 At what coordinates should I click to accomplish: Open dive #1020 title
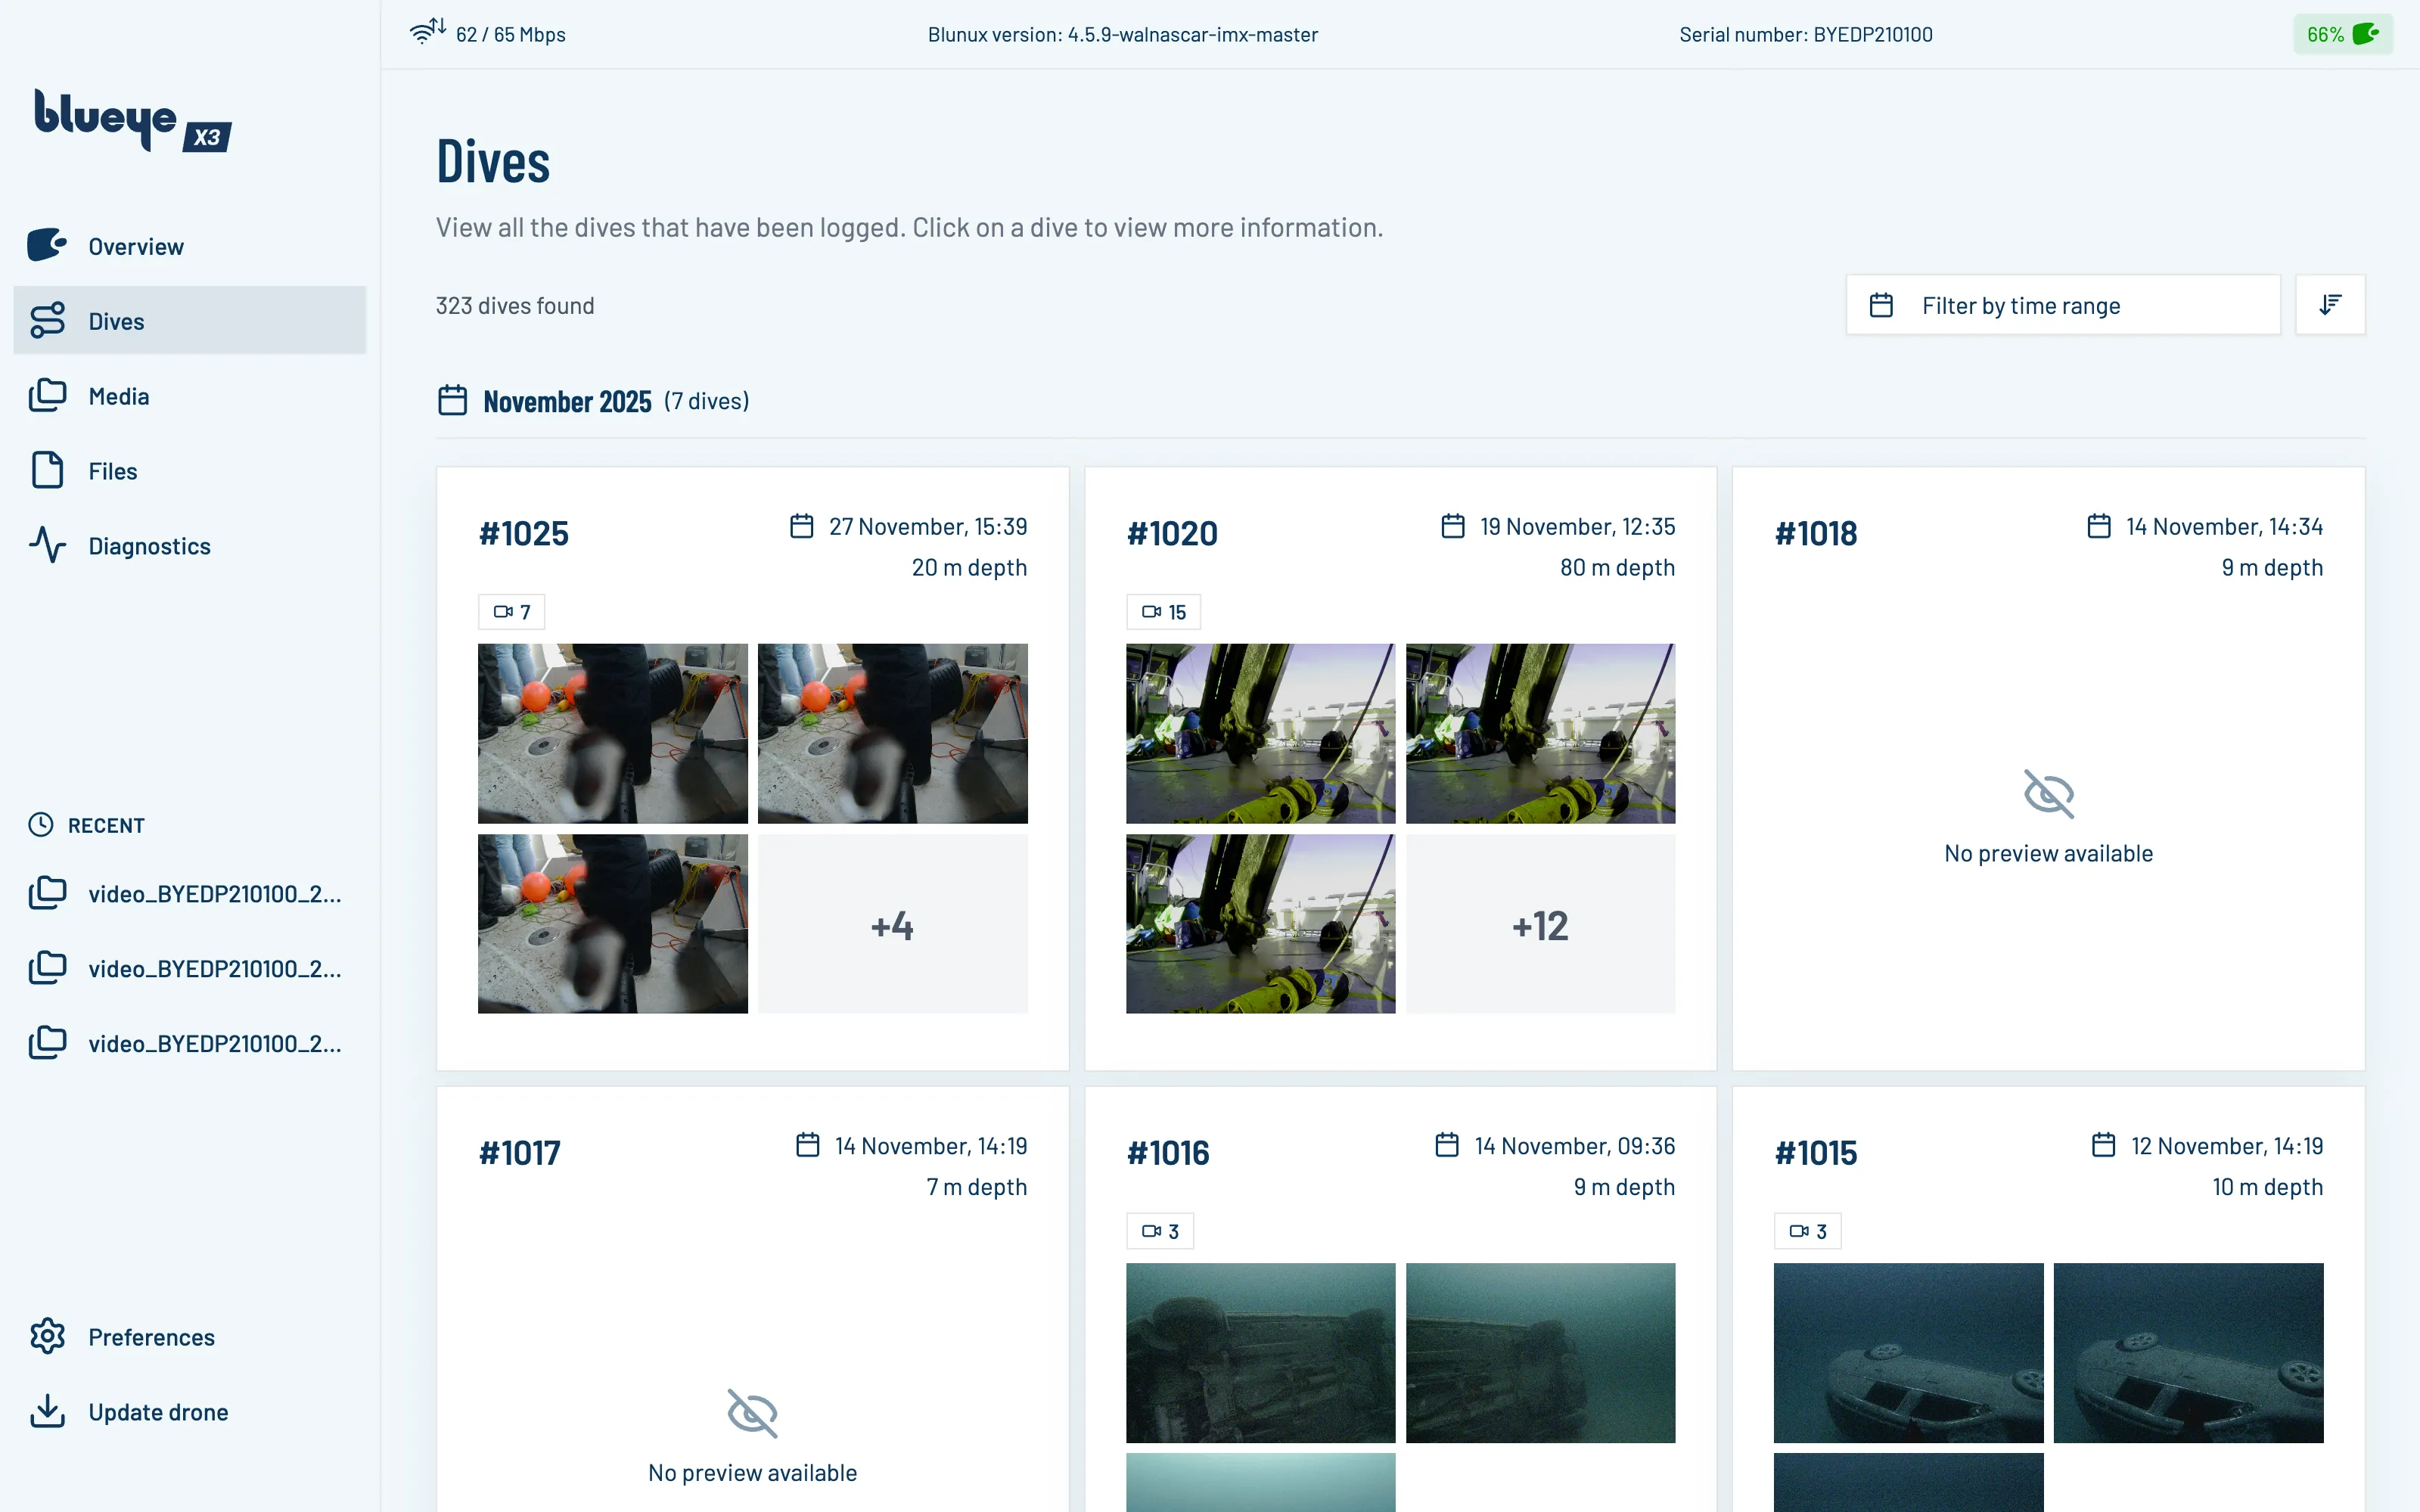1172,533
